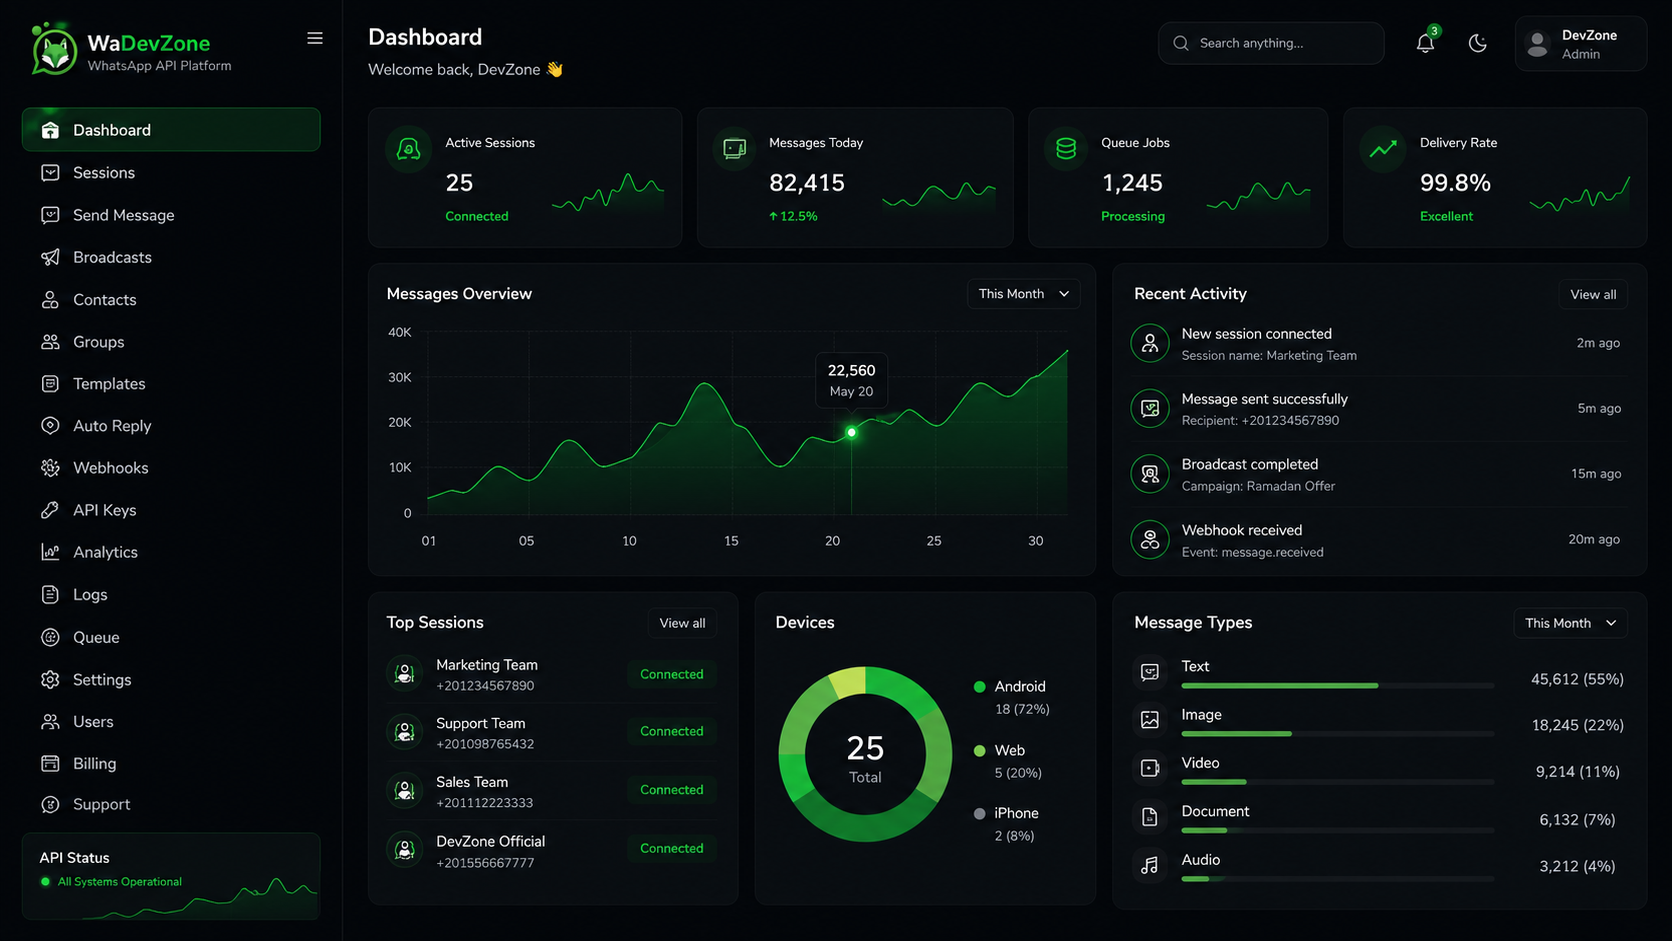The height and width of the screenshot is (941, 1672).
Task: Go to Auto Reply settings
Action: pos(171,426)
